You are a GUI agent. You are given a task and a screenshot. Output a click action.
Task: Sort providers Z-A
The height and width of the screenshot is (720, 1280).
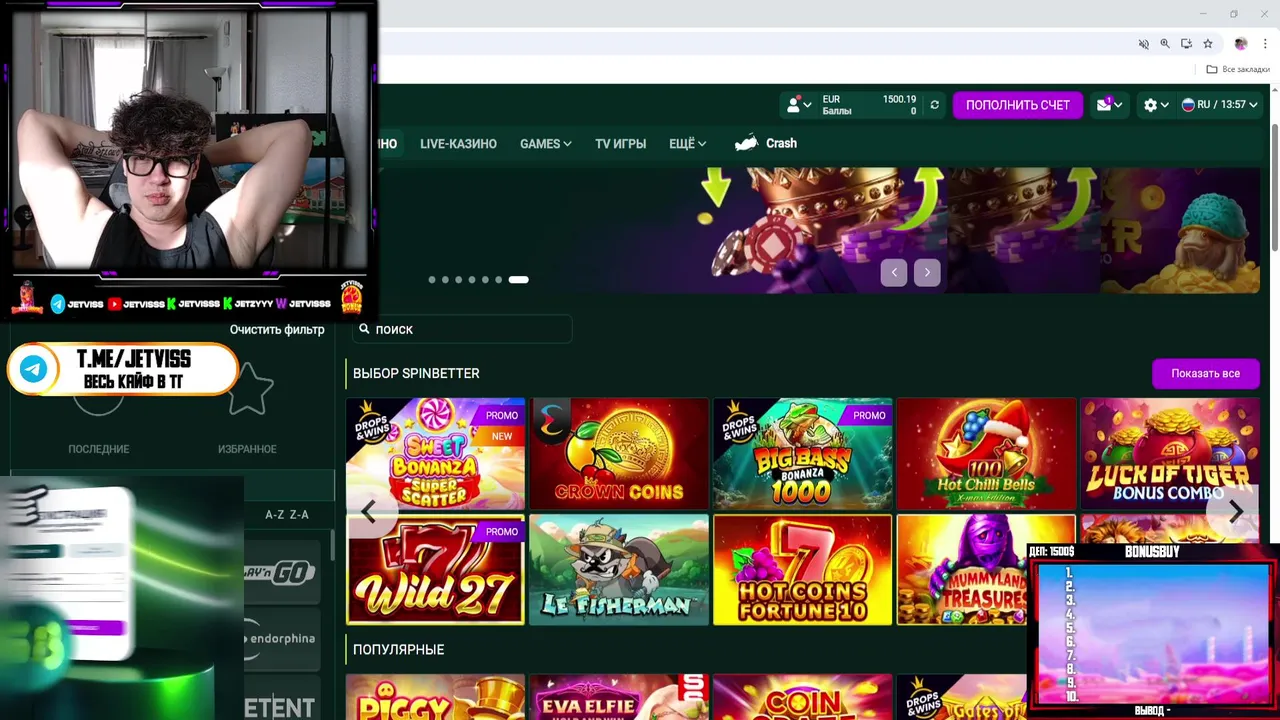click(299, 515)
